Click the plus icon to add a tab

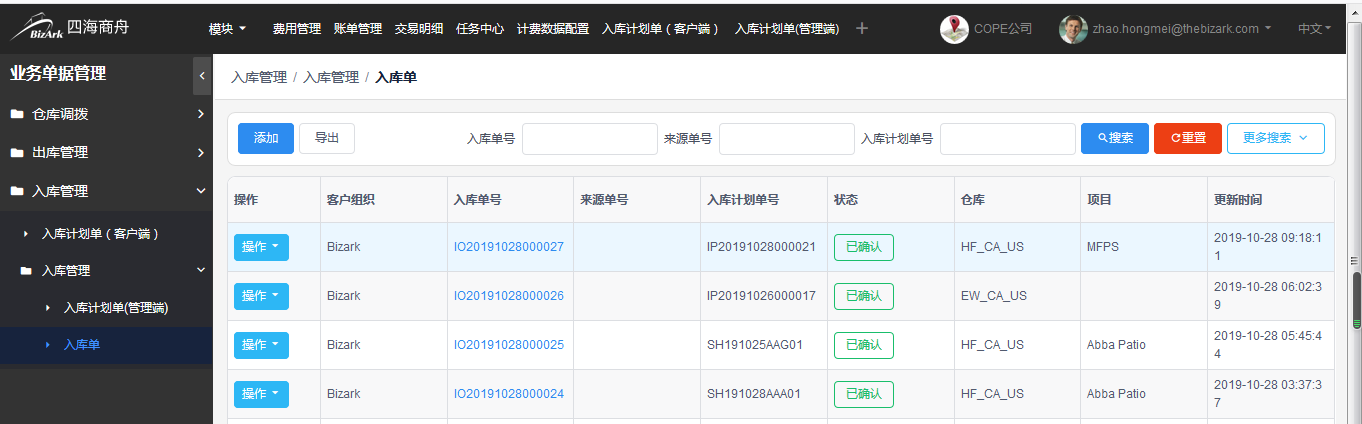862,28
